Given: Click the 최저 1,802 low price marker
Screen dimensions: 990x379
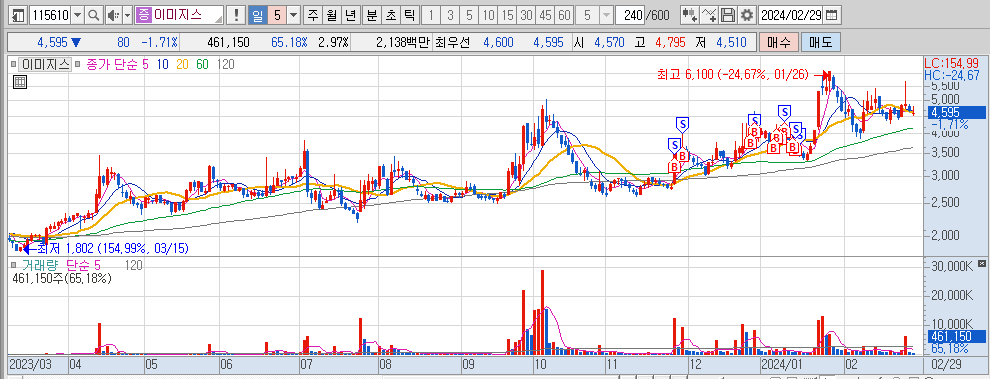Looking at the screenshot, I should tap(112, 248).
